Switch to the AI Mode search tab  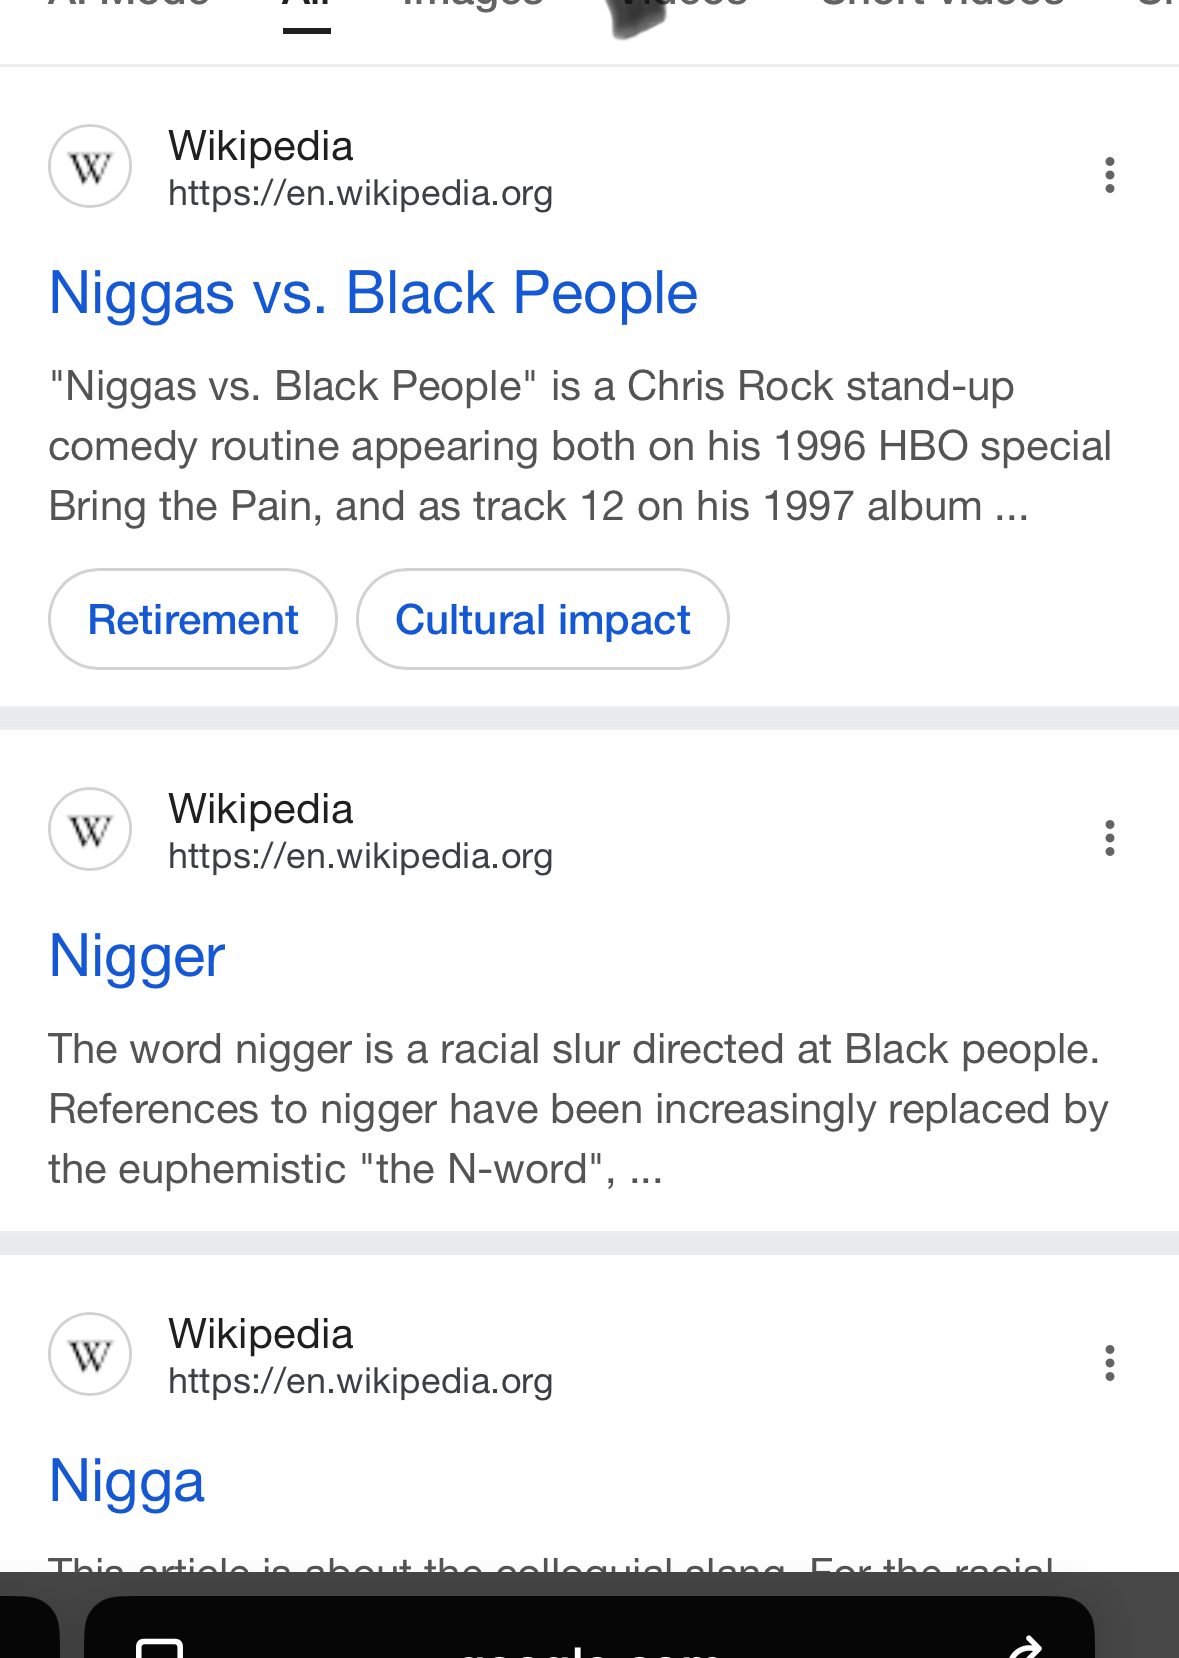click(x=129, y=6)
